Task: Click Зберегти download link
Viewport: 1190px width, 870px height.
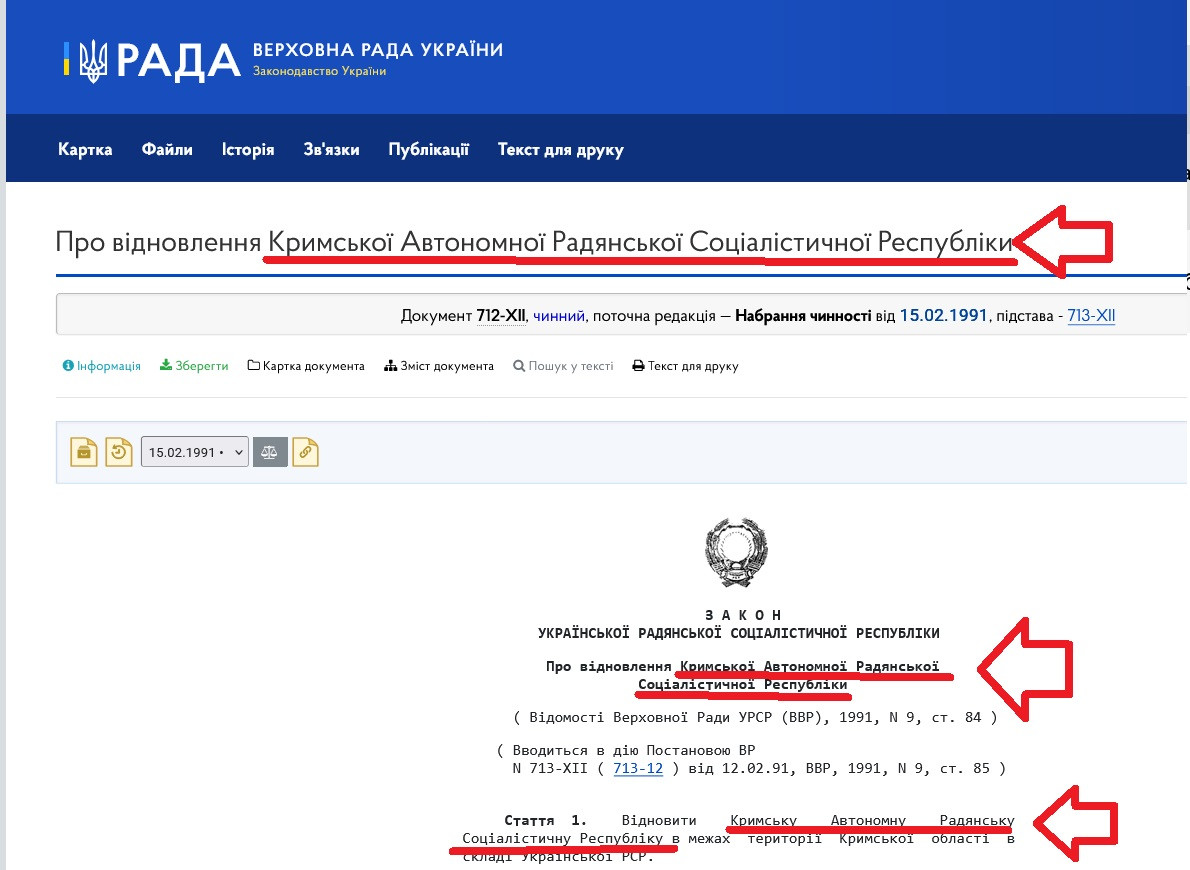Action: click(x=194, y=366)
